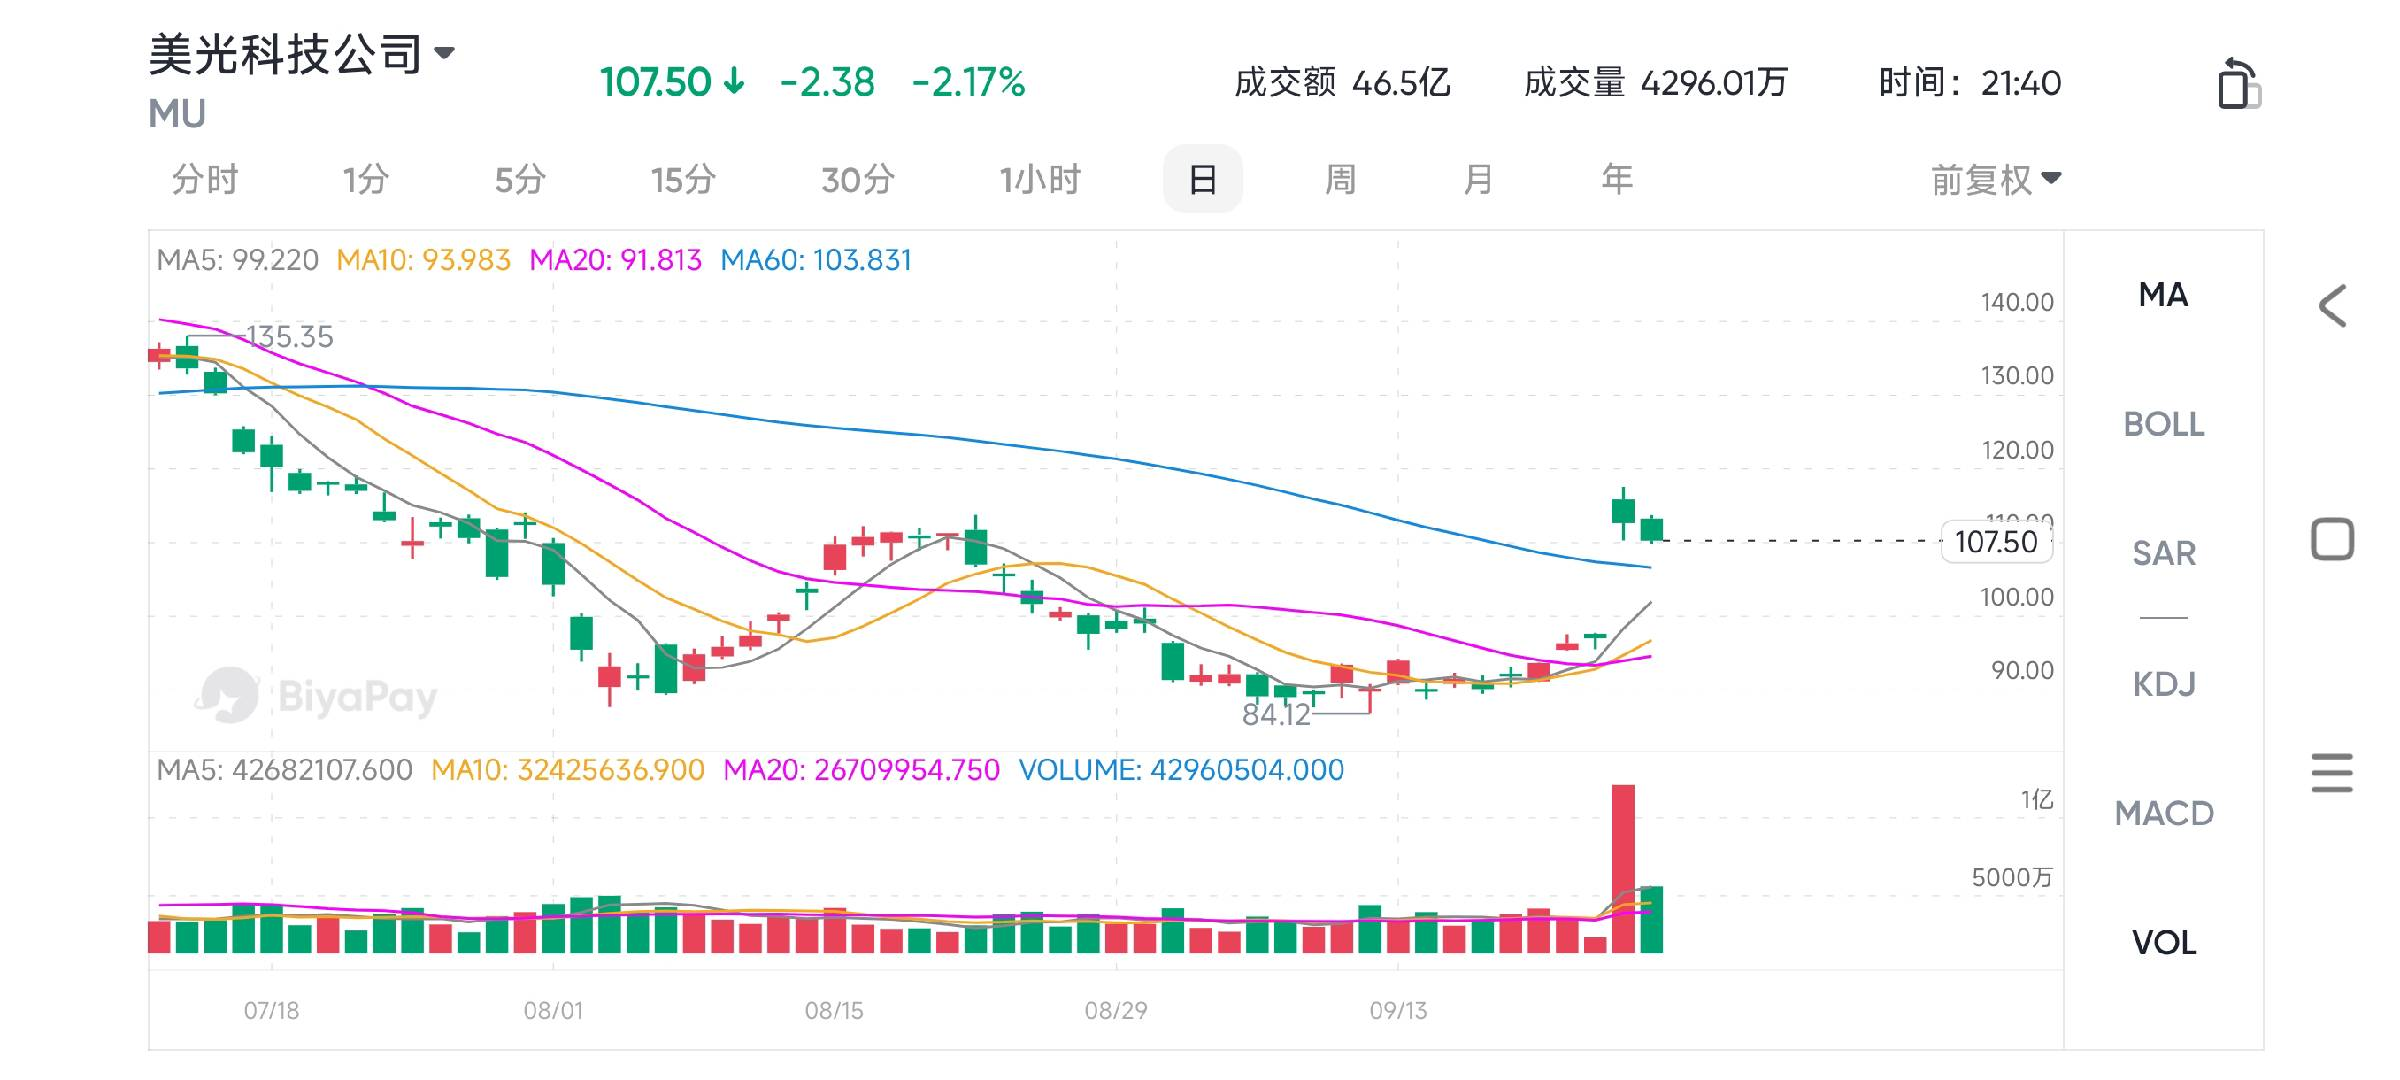The height and width of the screenshot is (1080, 2400).
Task: Click the 135.35 high price marker
Action: point(289,337)
